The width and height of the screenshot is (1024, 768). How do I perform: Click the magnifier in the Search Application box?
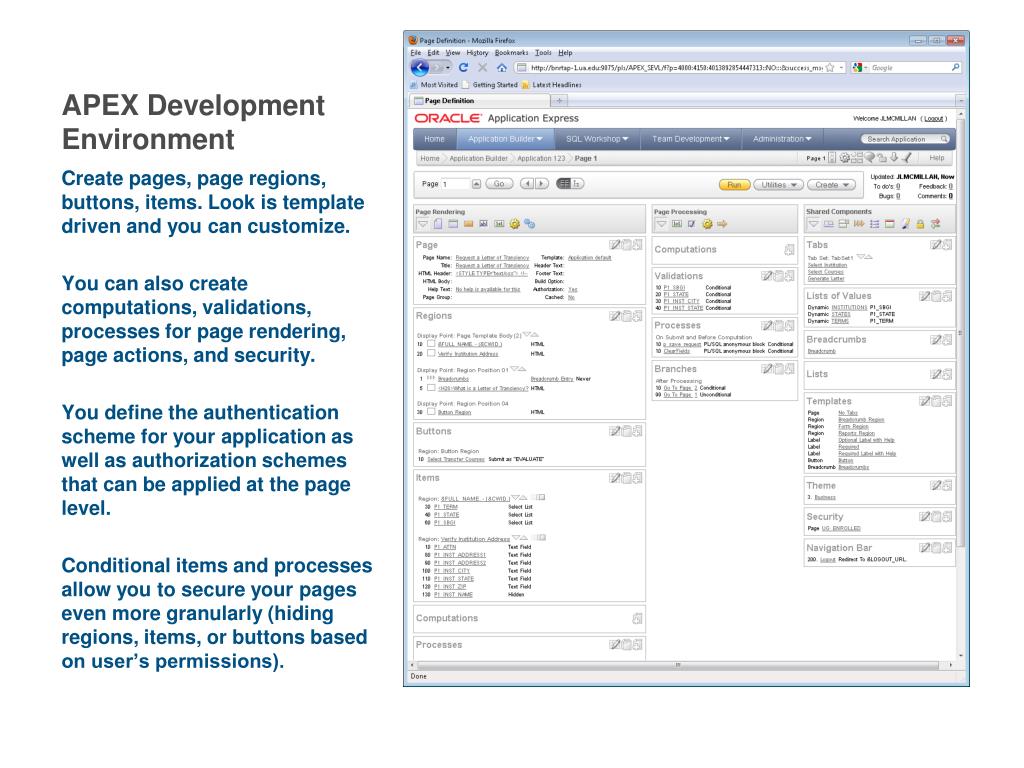click(944, 139)
